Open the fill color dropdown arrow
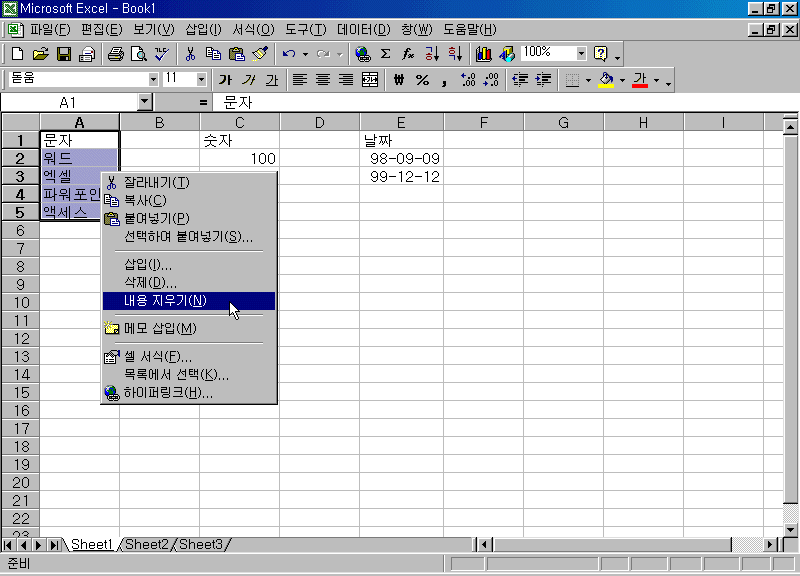800x576 pixels. [x=622, y=80]
